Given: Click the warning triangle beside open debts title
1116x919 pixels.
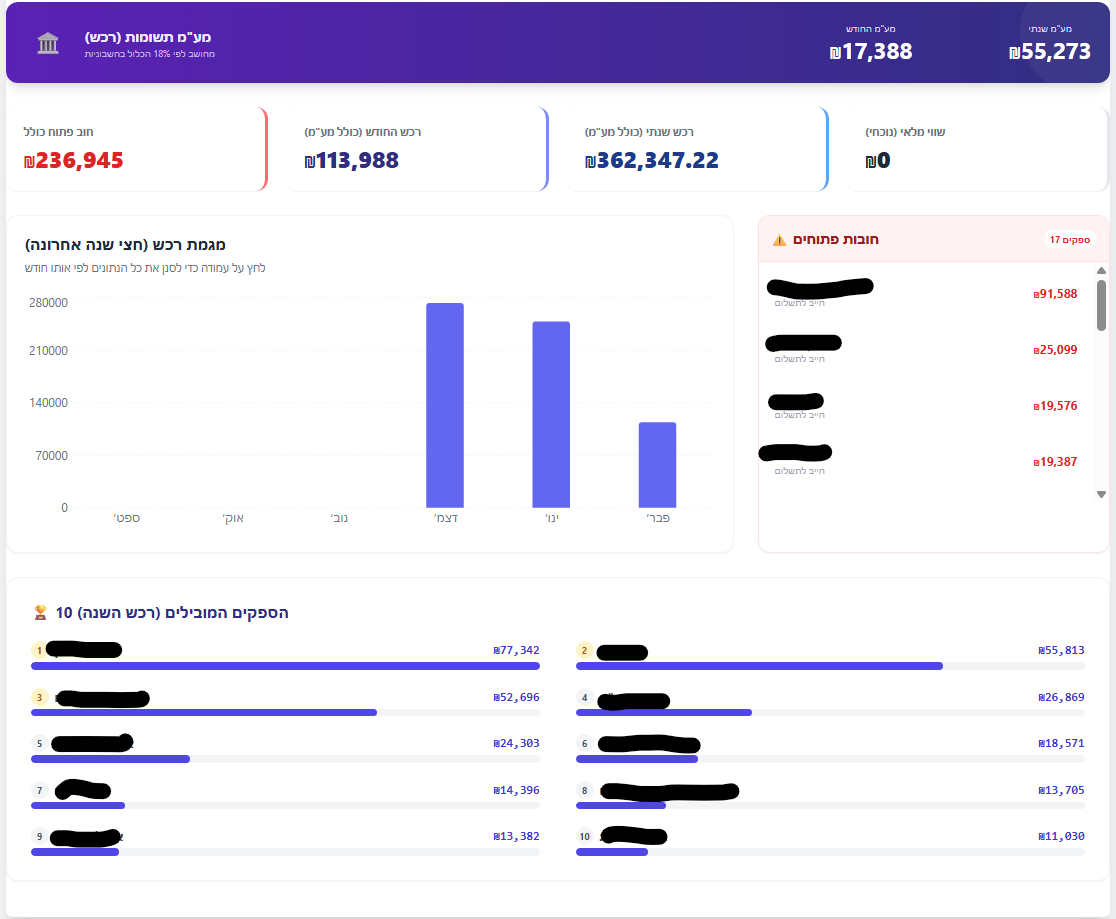Looking at the screenshot, I should click(x=779, y=240).
